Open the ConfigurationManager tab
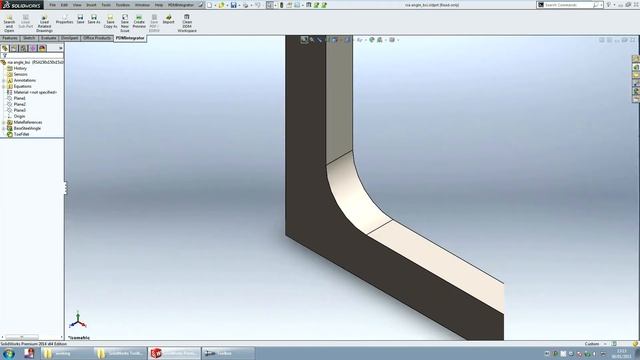The height and width of the screenshot is (360, 640). tap(23, 48)
